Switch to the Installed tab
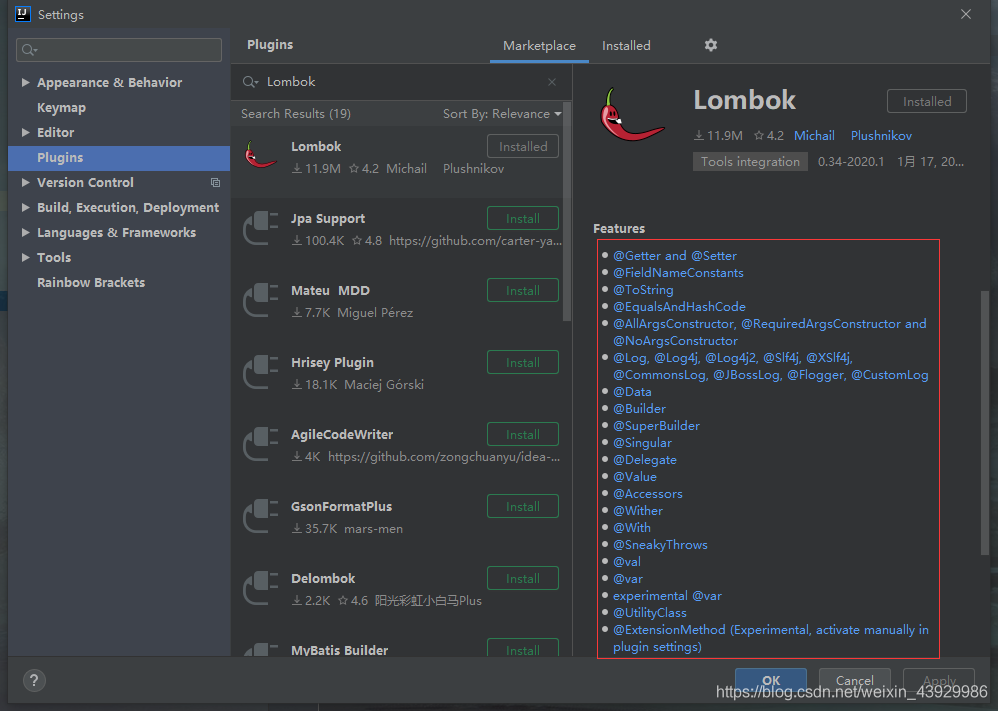Image resolution: width=998 pixels, height=711 pixels. (x=626, y=46)
